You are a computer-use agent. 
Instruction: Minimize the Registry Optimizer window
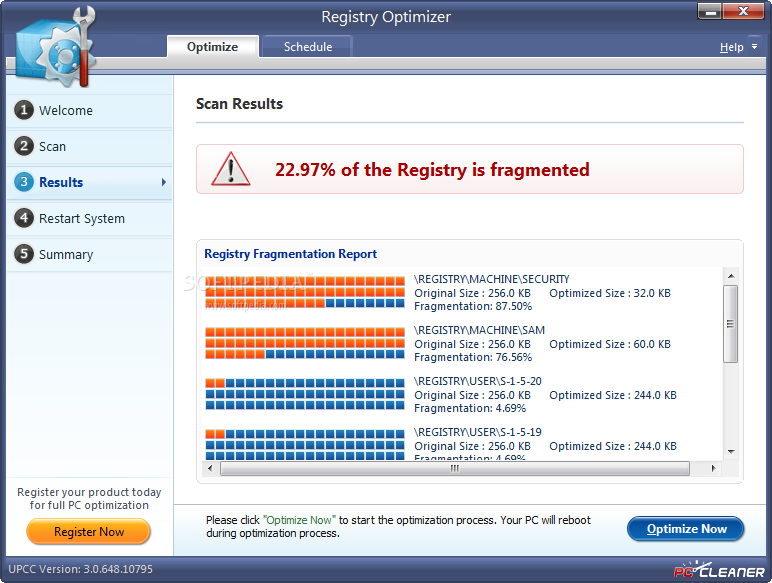[710, 11]
